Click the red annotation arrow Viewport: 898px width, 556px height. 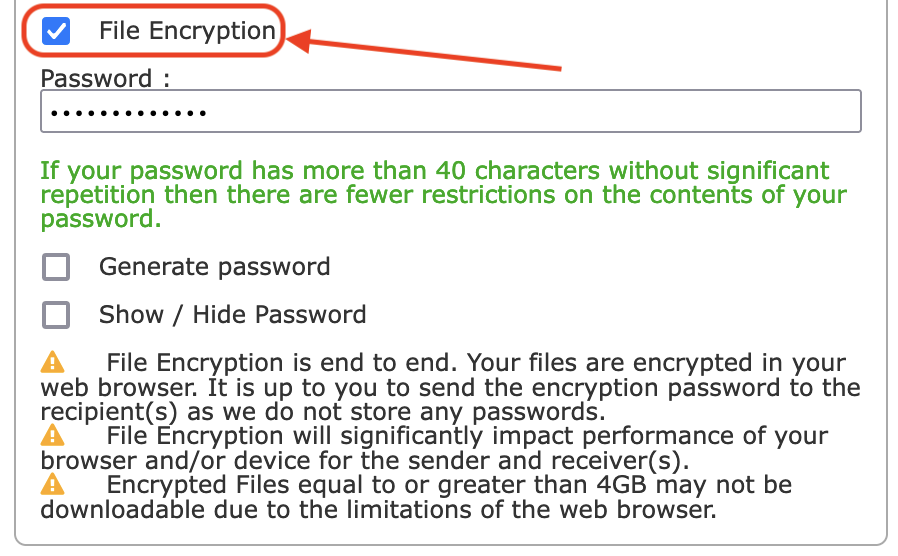430,54
